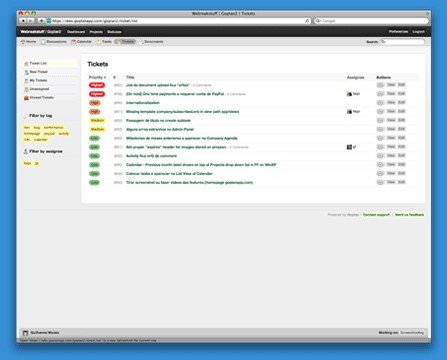This screenshot has height=360, width=447.
Task: Click the user icon in the bottom bar
Action: click(x=25, y=333)
